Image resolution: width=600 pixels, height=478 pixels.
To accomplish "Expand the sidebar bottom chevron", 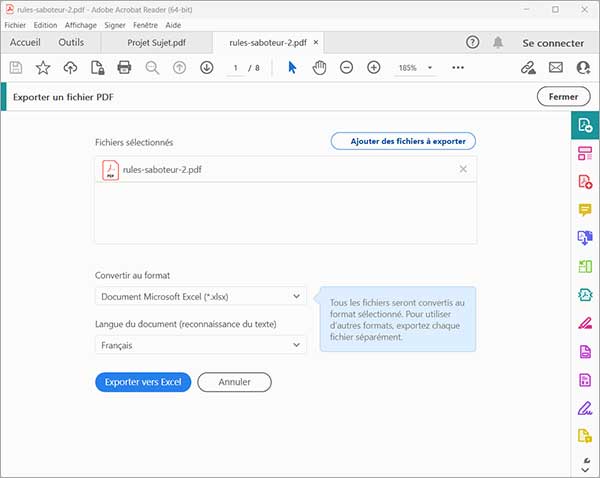I will (585, 470).
